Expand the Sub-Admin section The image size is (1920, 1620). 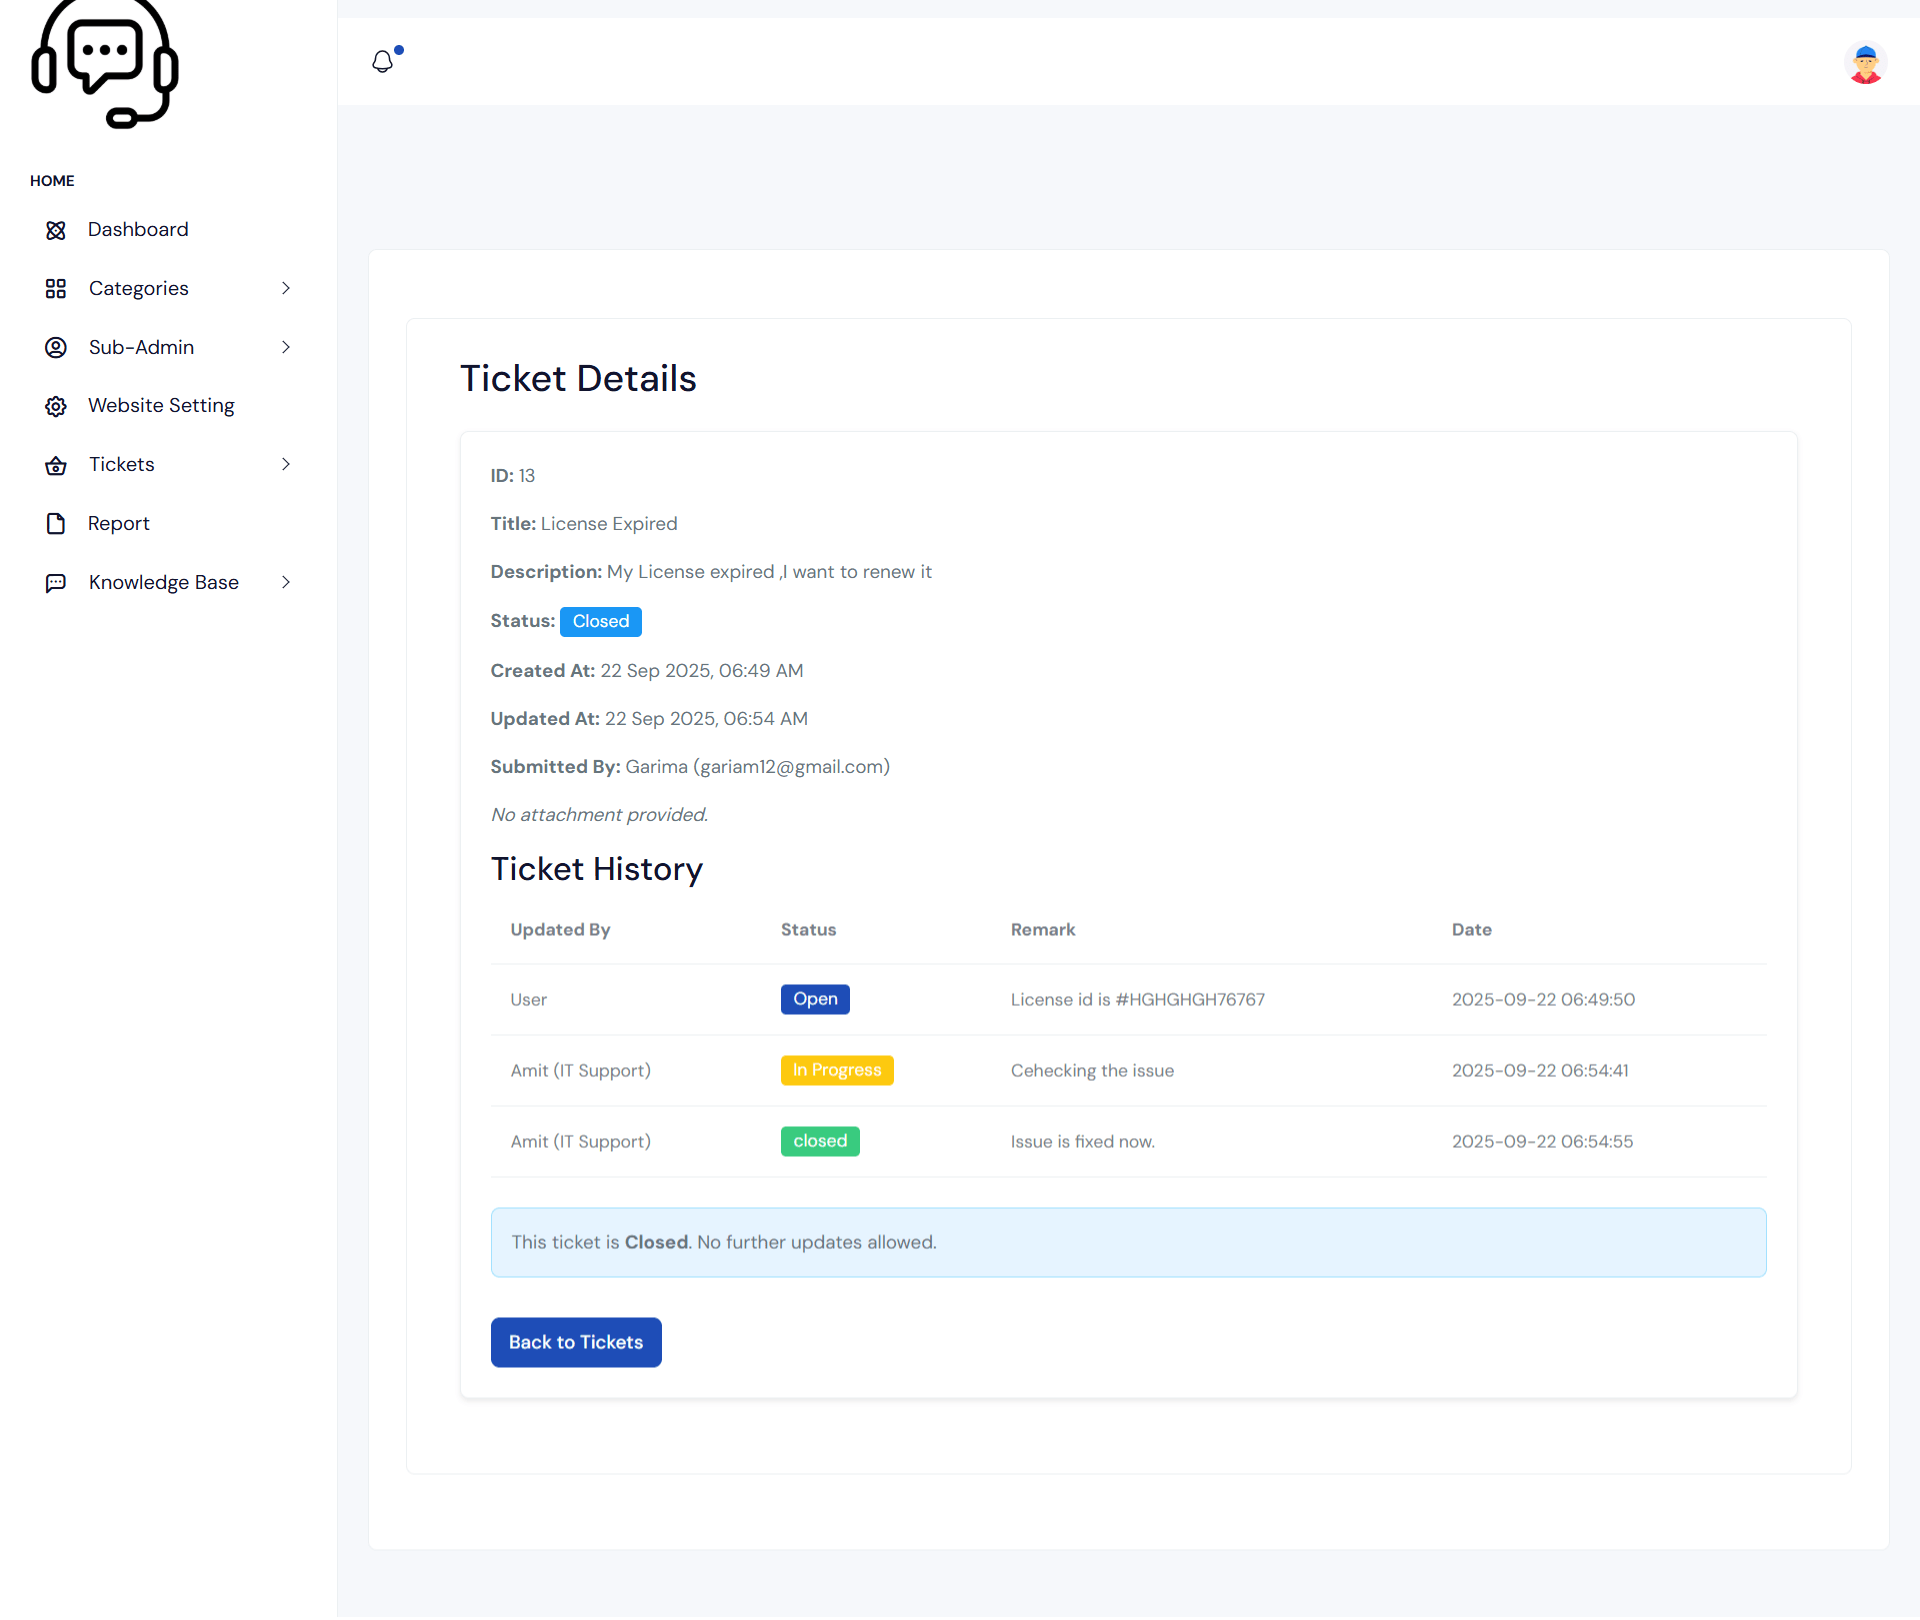[286, 347]
